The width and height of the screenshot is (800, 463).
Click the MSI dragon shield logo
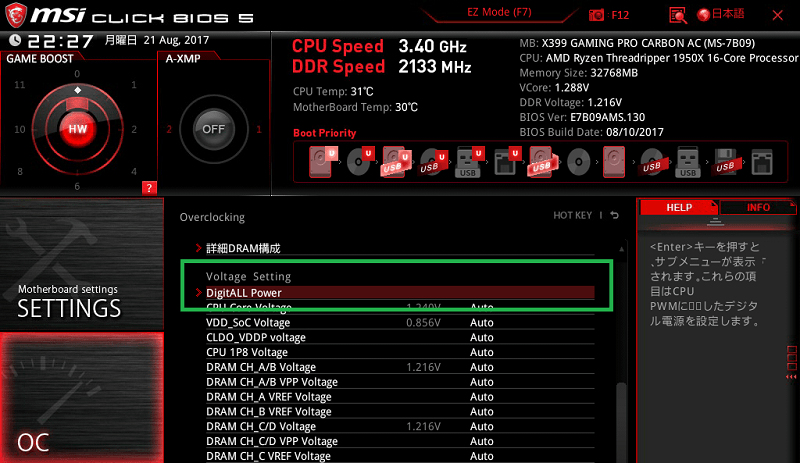[x=15, y=15]
